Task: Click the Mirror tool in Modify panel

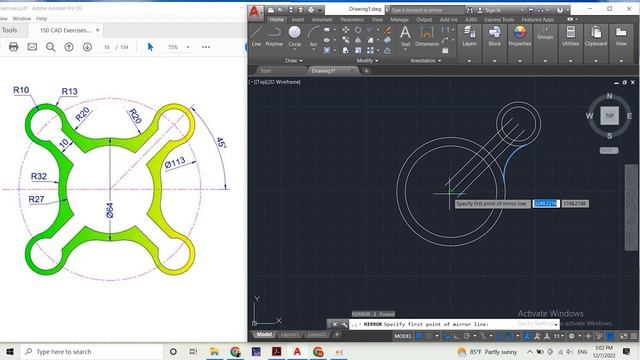Action: coord(358,40)
